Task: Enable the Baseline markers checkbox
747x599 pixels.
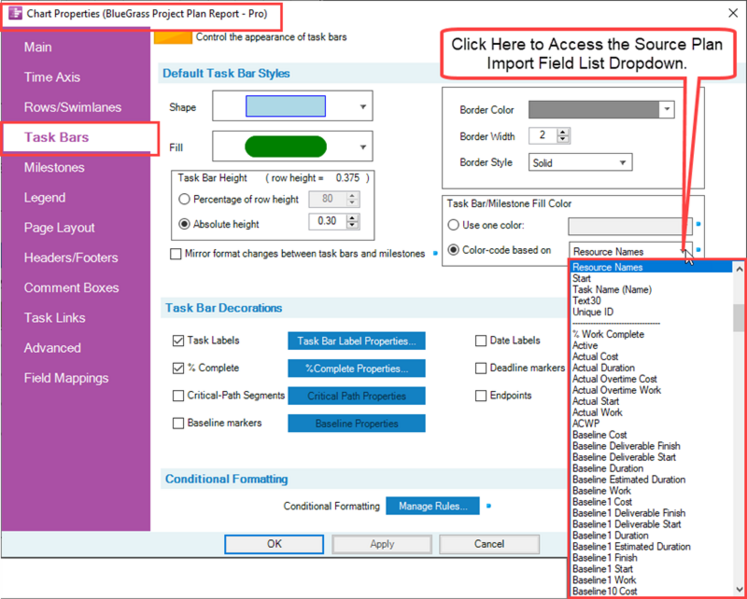Action: point(178,423)
